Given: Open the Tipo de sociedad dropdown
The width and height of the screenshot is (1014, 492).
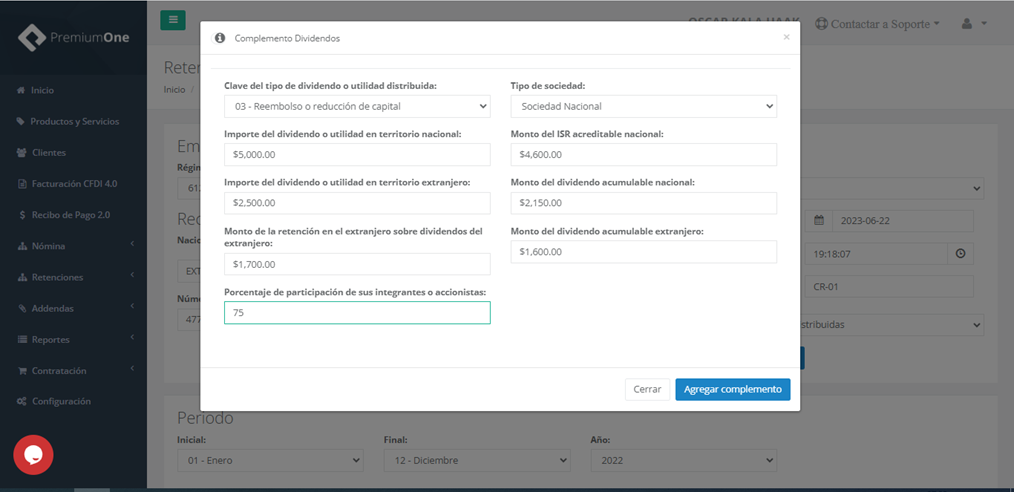Looking at the screenshot, I should click(x=643, y=106).
